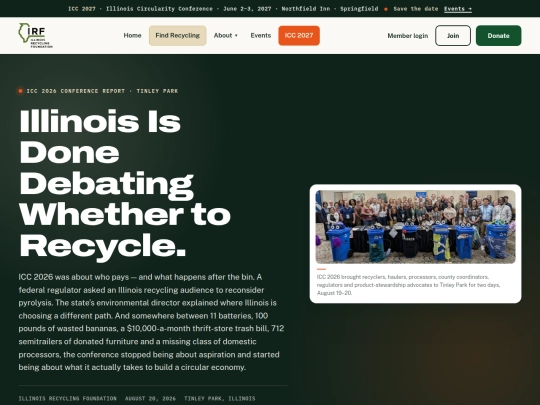The width and height of the screenshot is (540, 405).
Task: Click the 'August 20, 2026' date text
Action: [x=150, y=398]
